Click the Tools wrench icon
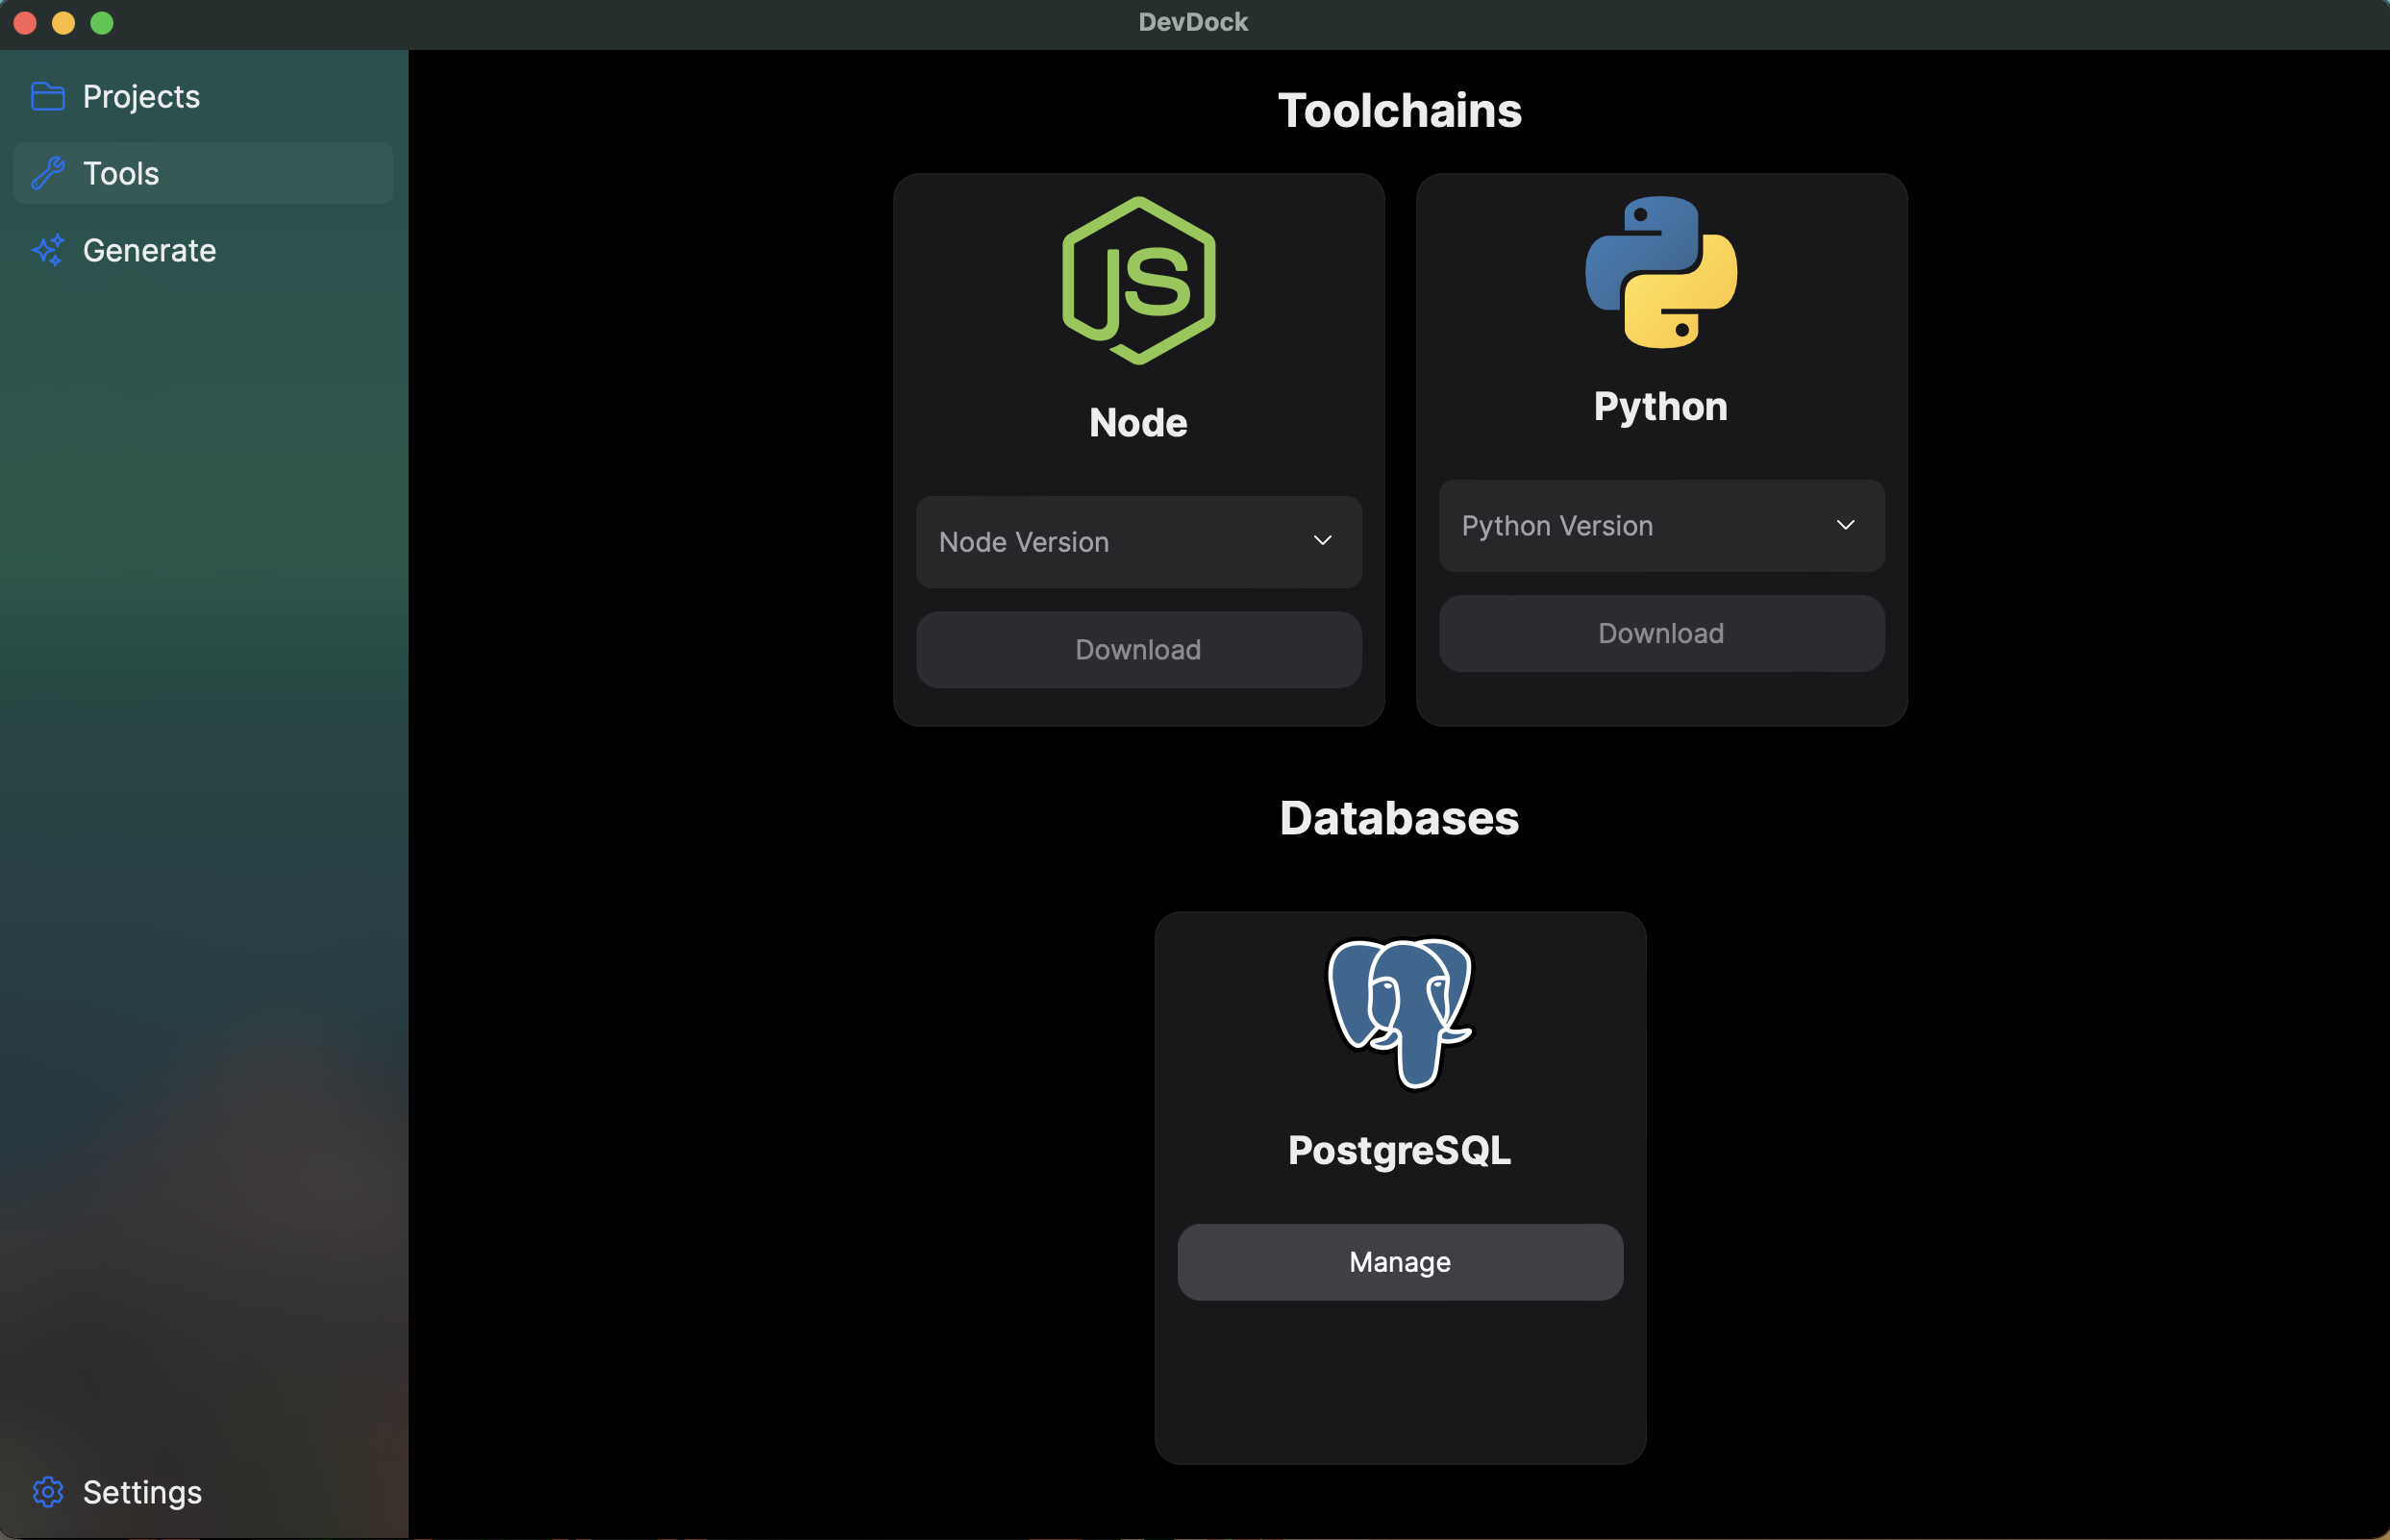The width and height of the screenshot is (2390, 1540). (47, 173)
